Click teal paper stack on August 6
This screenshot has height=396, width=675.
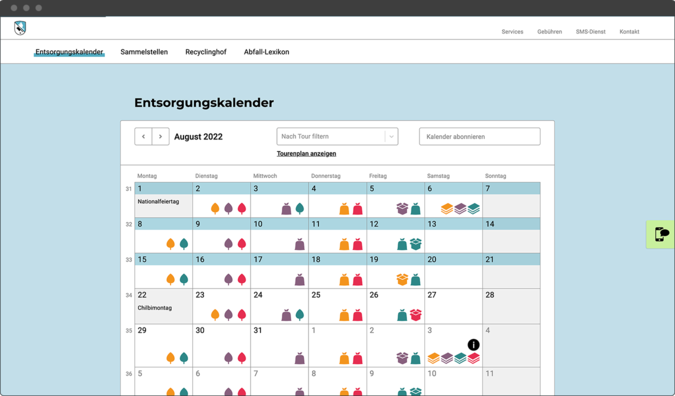pyautogui.click(x=474, y=209)
